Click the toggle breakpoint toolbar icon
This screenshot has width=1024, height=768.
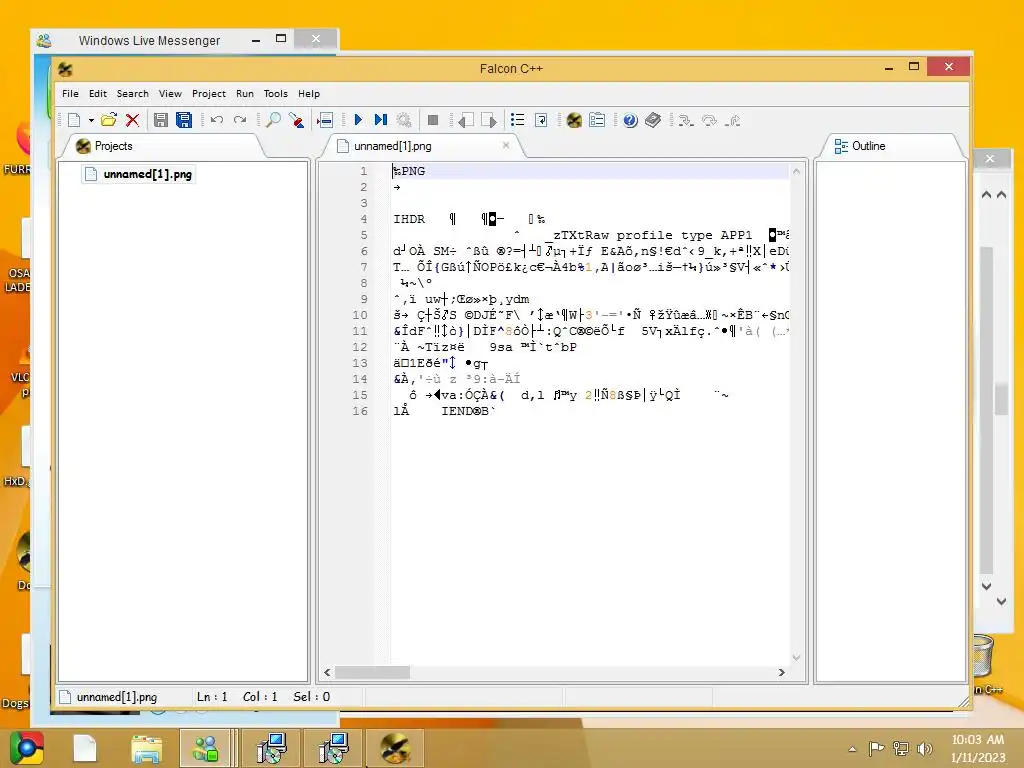tap(325, 120)
